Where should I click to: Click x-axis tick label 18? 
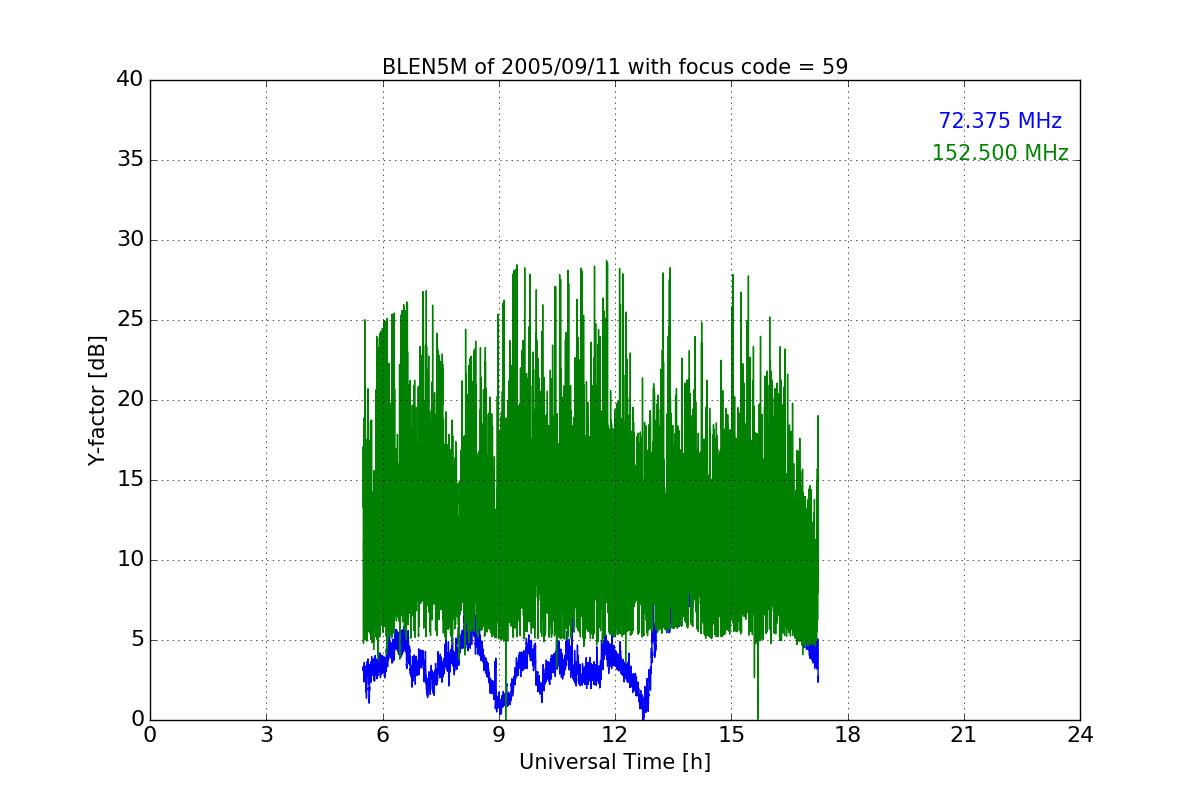(848, 735)
